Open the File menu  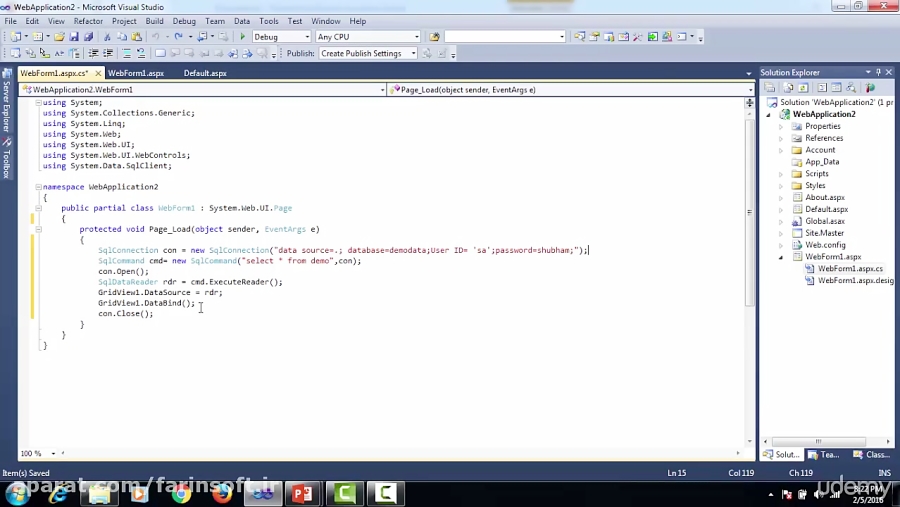(x=10, y=21)
